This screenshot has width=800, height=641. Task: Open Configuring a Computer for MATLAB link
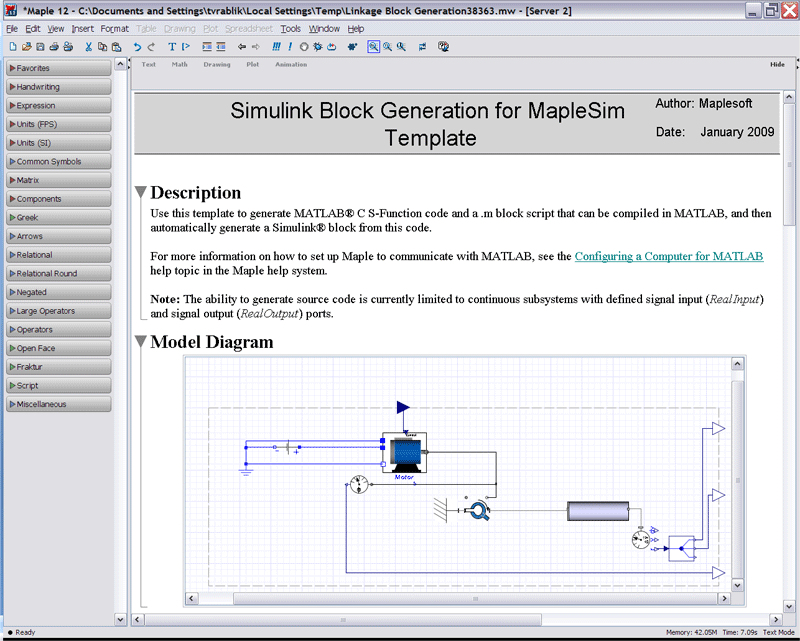pyautogui.click(x=668, y=257)
